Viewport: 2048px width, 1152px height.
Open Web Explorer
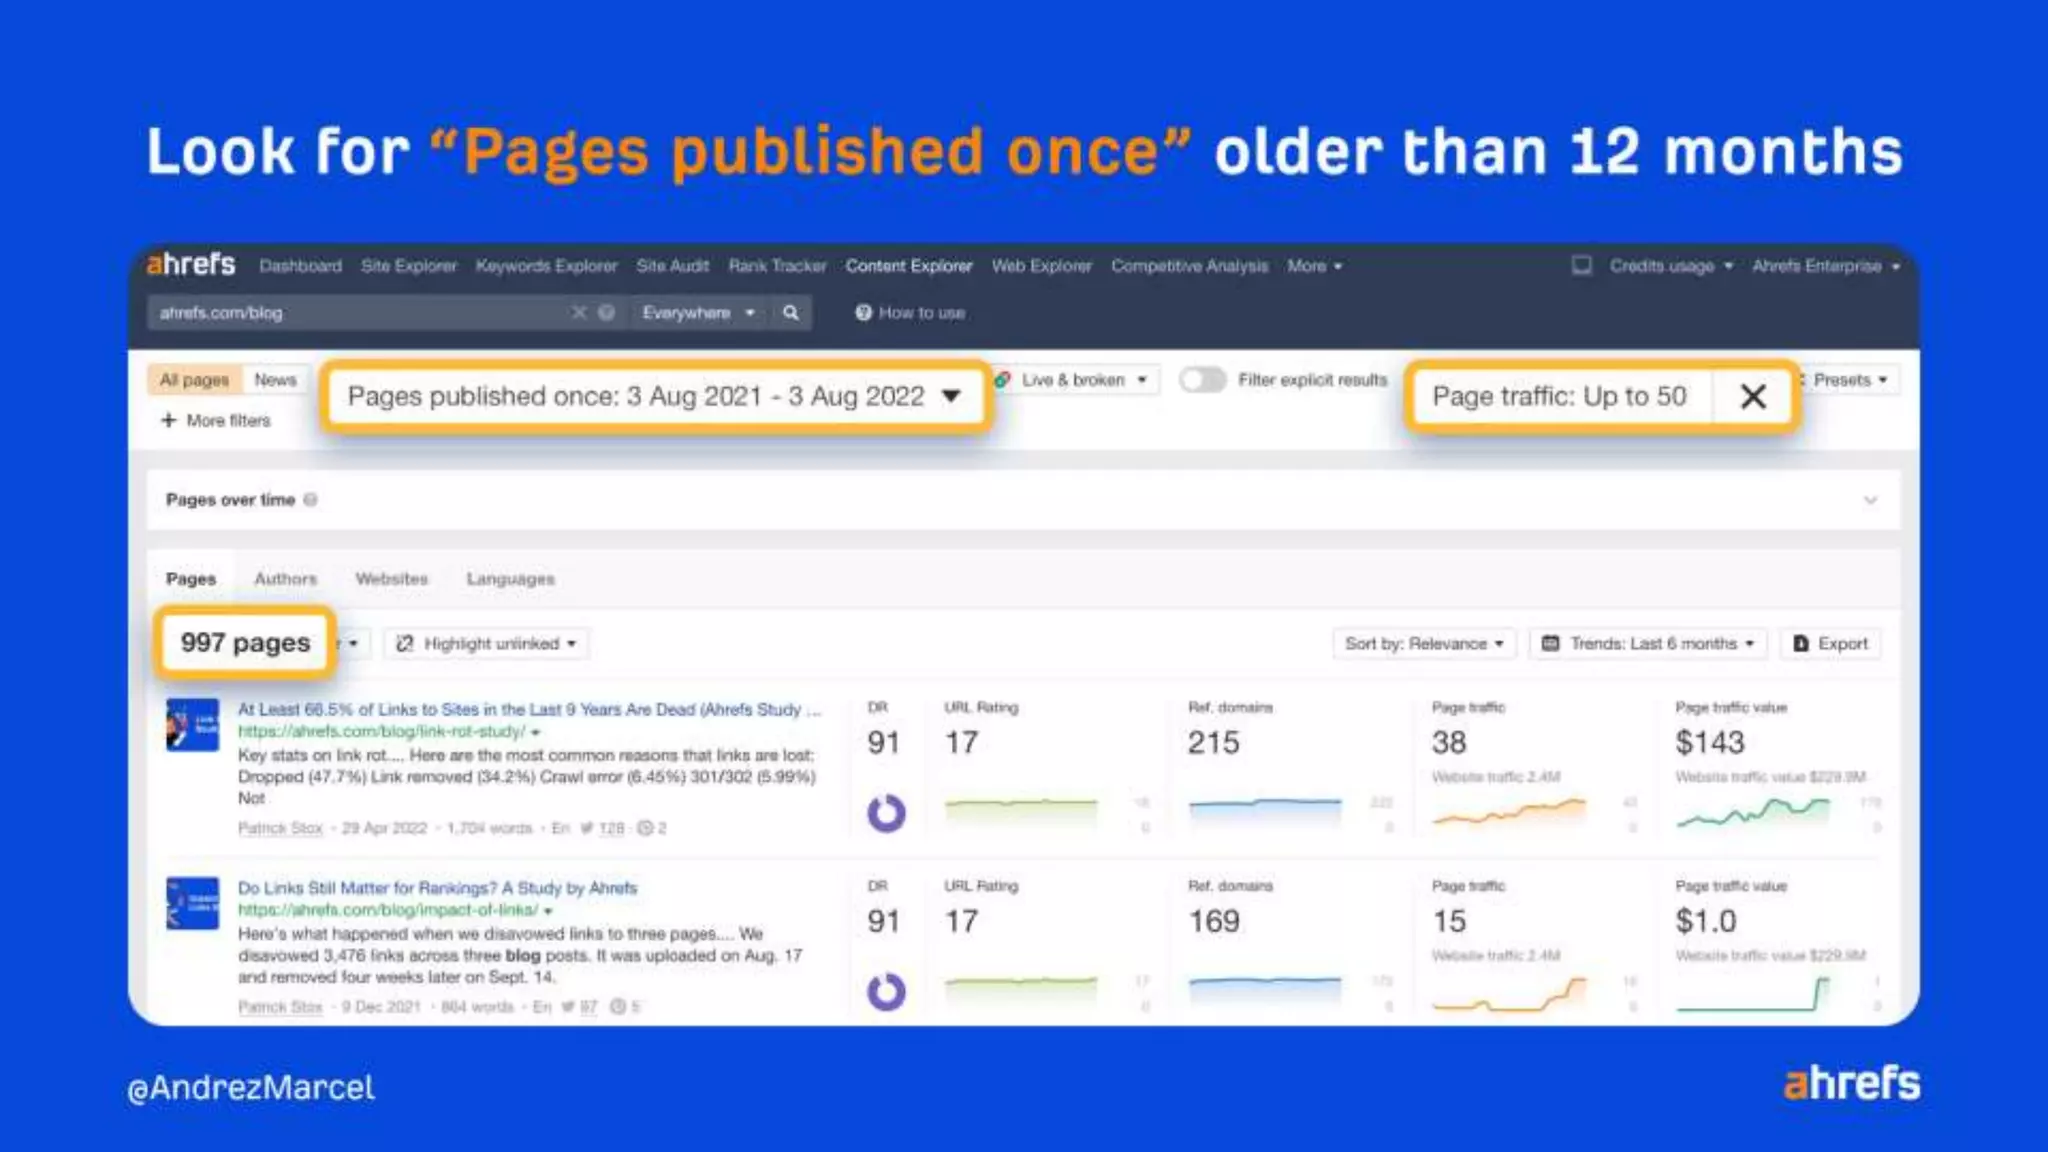[1041, 266]
